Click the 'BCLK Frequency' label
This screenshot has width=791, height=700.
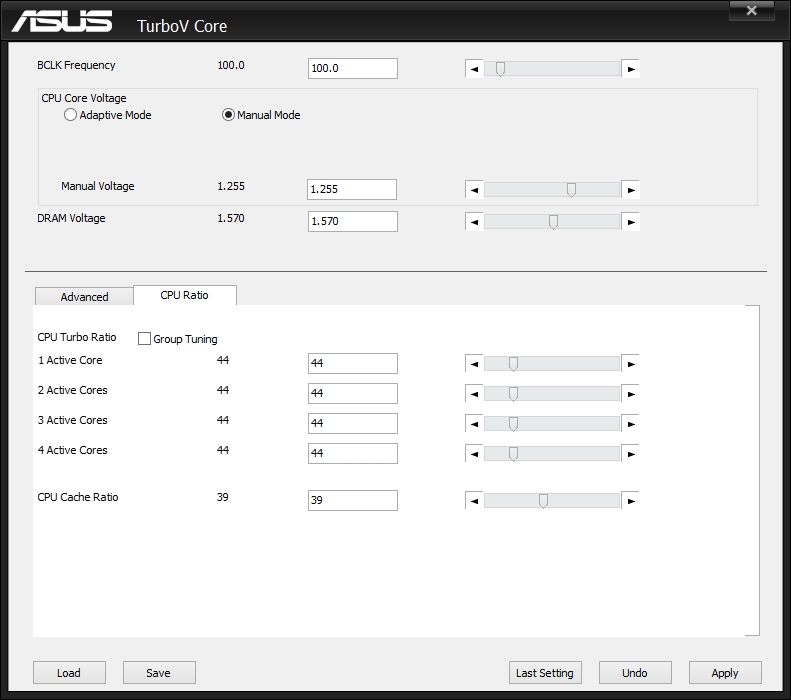point(76,65)
